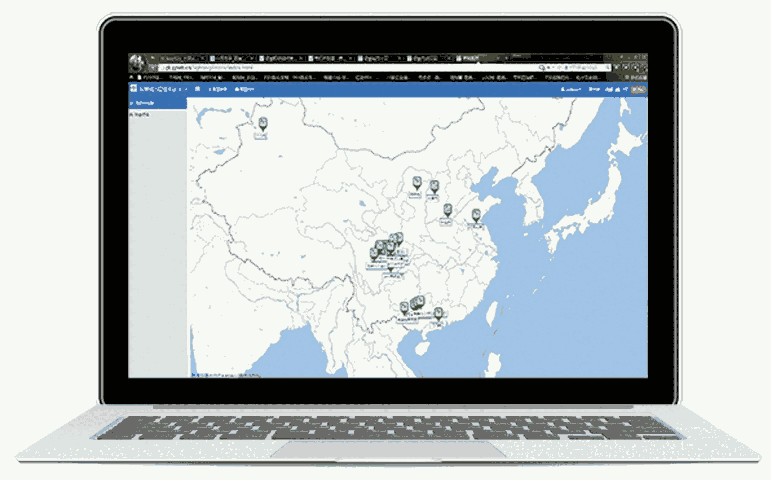Open the user account dropdown in header
This screenshot has height=480, width=771.
pyautogui.click(x=571, y=89)
